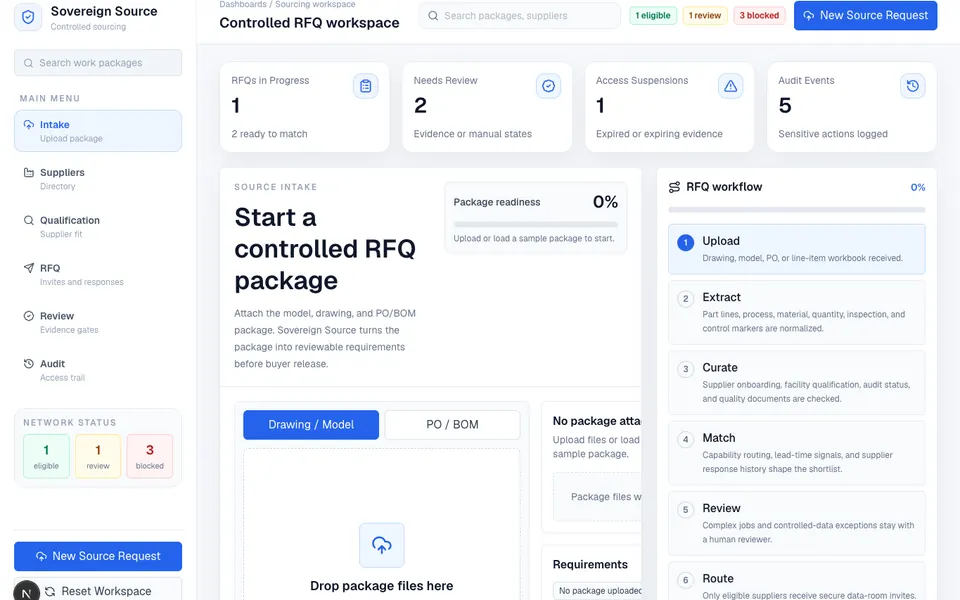Click the step 1 number badge for Upload
Viewport: 960px width, 600px height.
pyautogui.click(x=685, y=242)
